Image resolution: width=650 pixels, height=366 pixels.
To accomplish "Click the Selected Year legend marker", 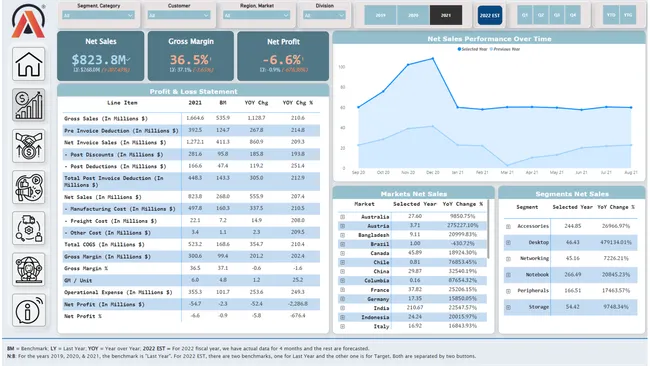I will (459, 49).
